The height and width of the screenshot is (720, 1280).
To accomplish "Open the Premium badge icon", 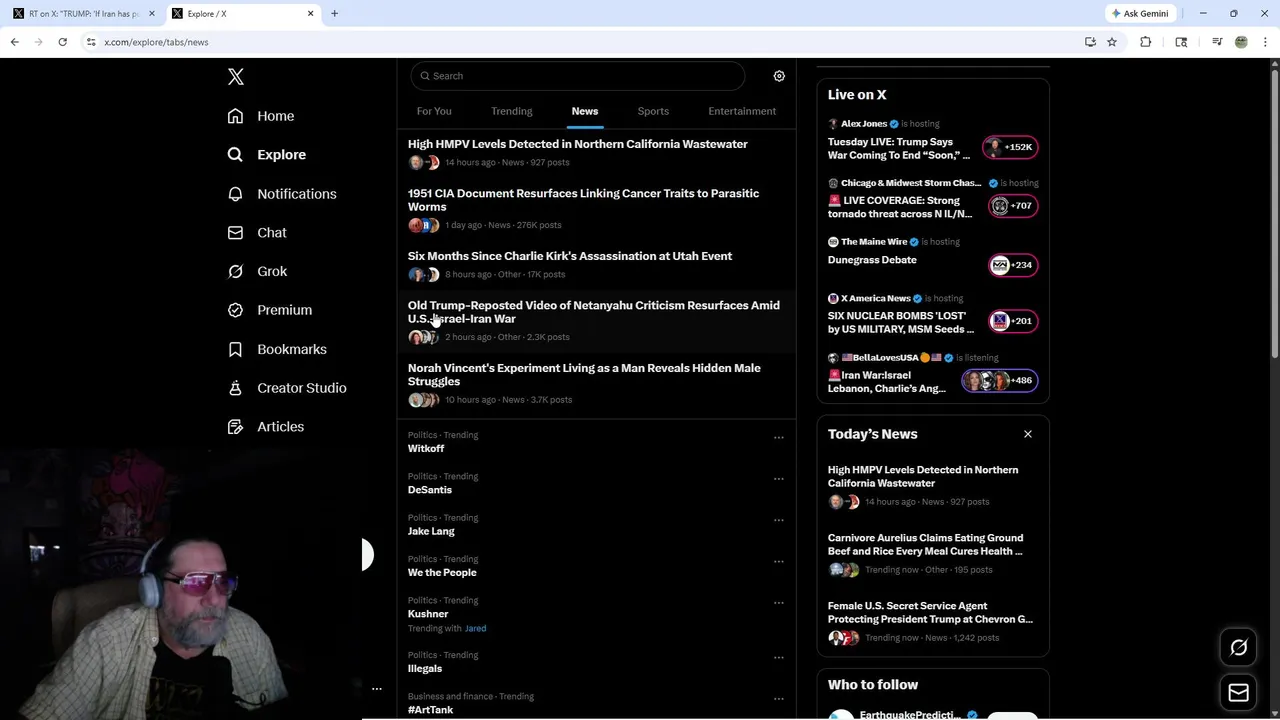I will (x=235, y=310).
